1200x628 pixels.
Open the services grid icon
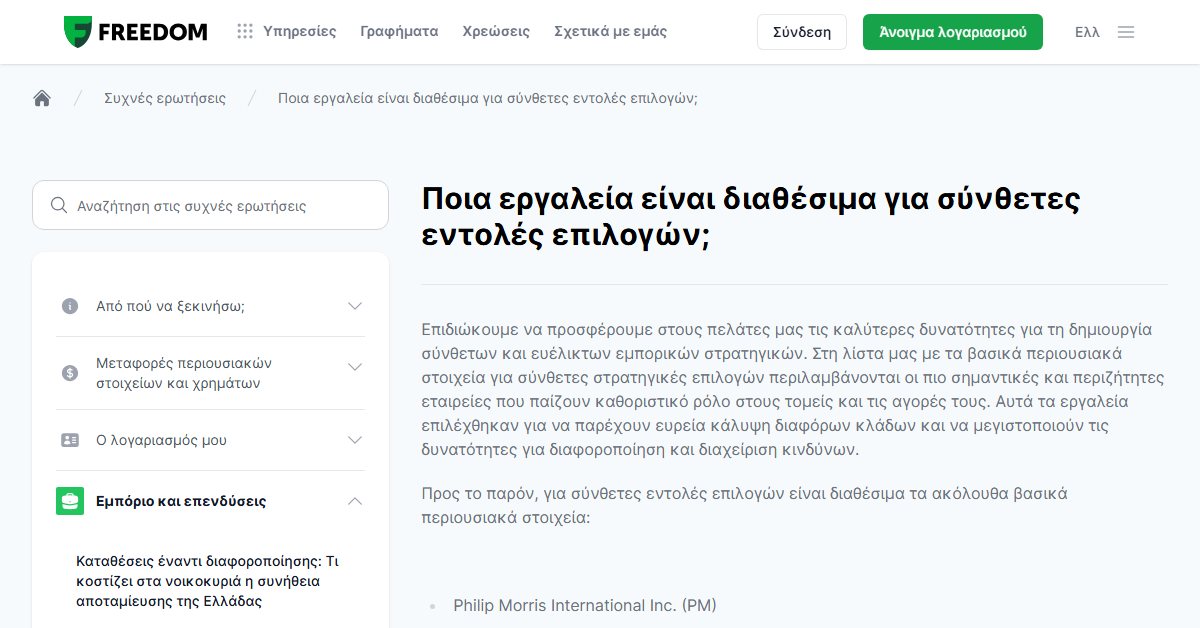coord(245,32)
